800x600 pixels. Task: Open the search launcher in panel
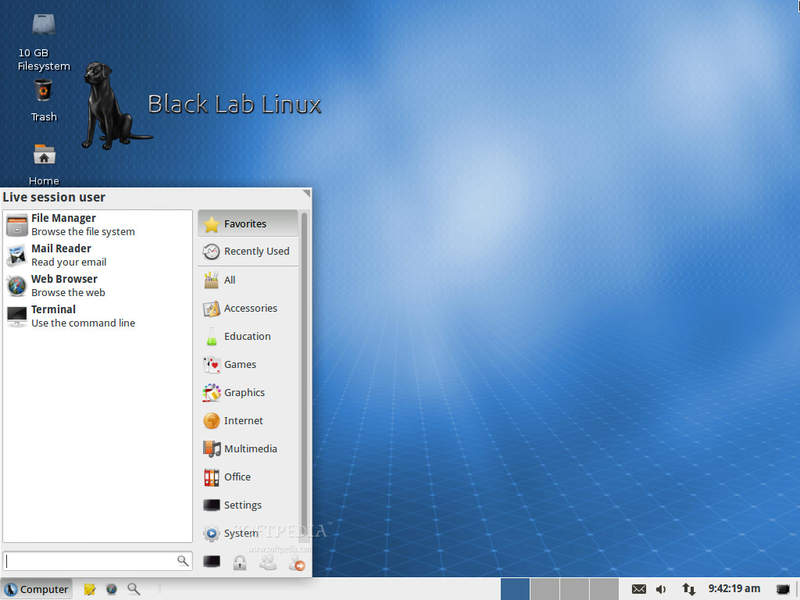[x=134, y=589]
